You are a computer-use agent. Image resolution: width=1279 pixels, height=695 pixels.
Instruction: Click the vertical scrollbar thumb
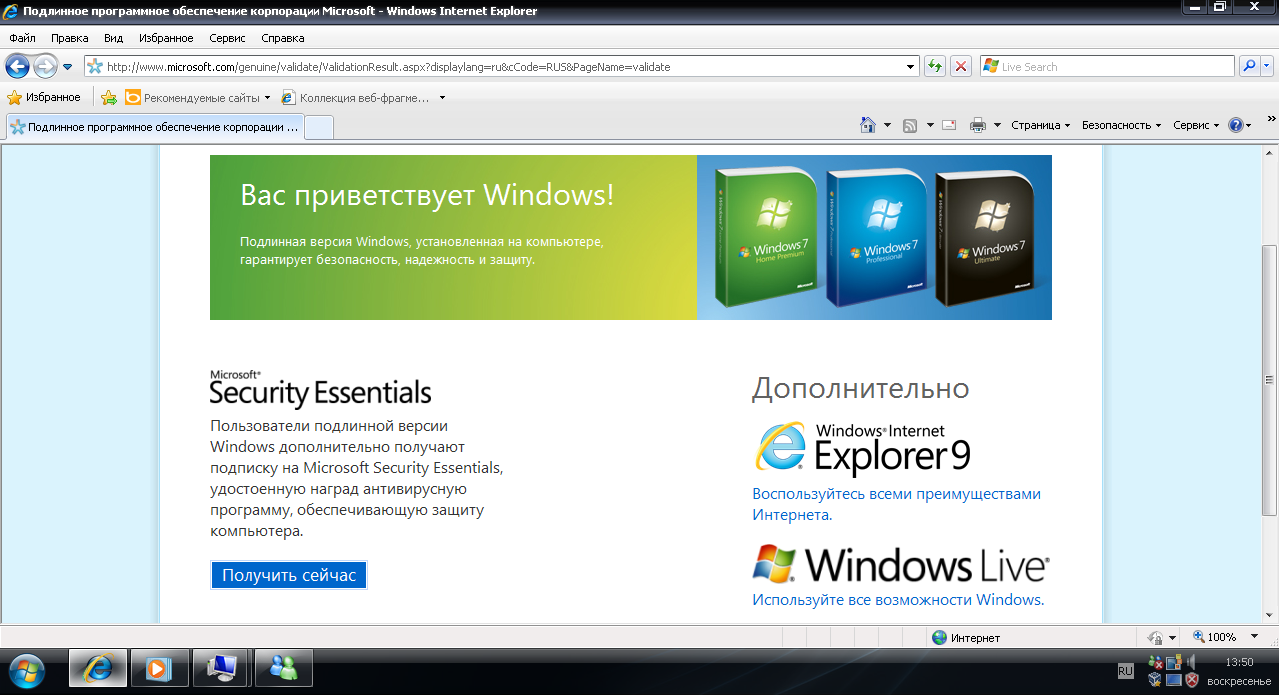1270,380
